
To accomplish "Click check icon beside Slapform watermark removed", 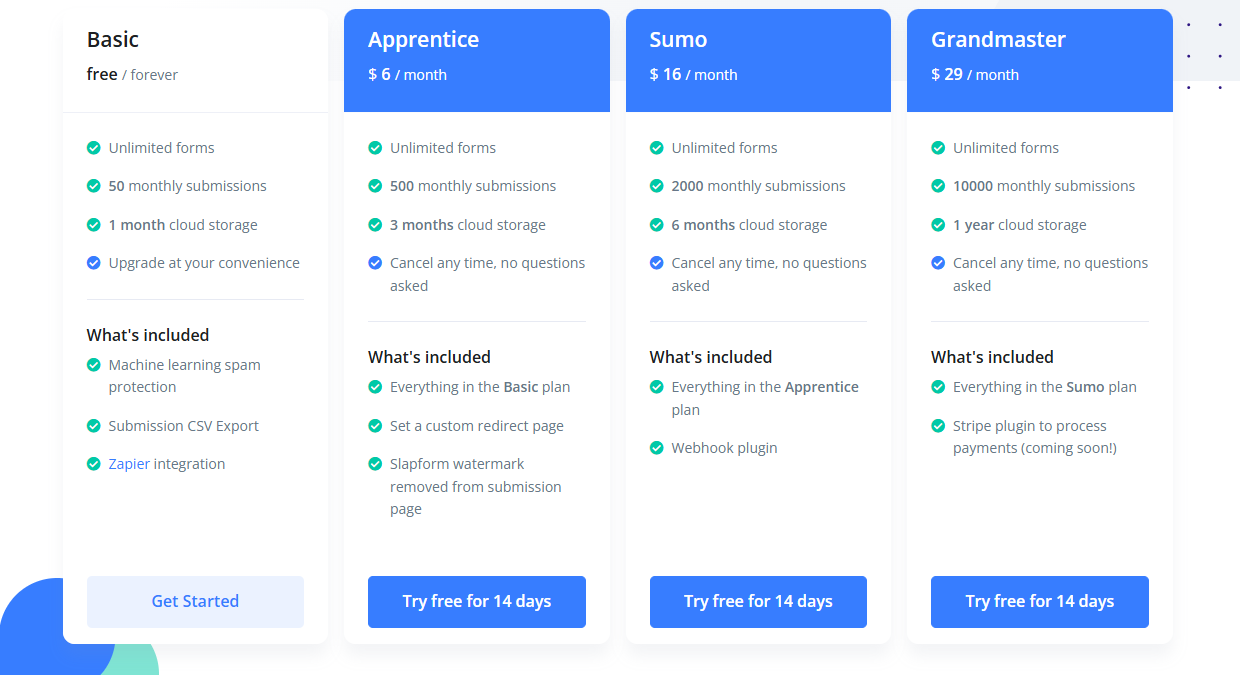I will (x=375, y=464).
